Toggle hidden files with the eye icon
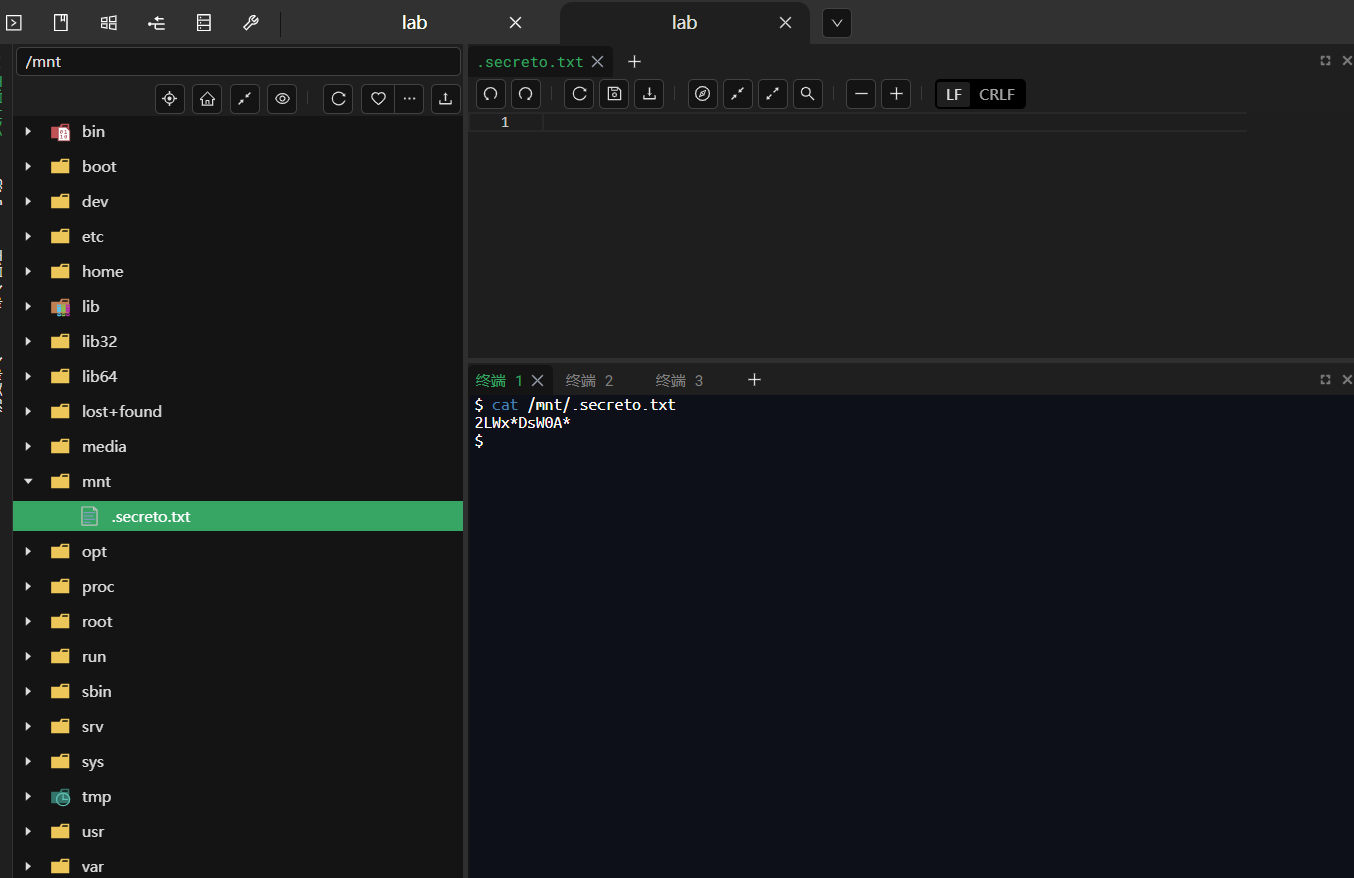 coord(283,99)
